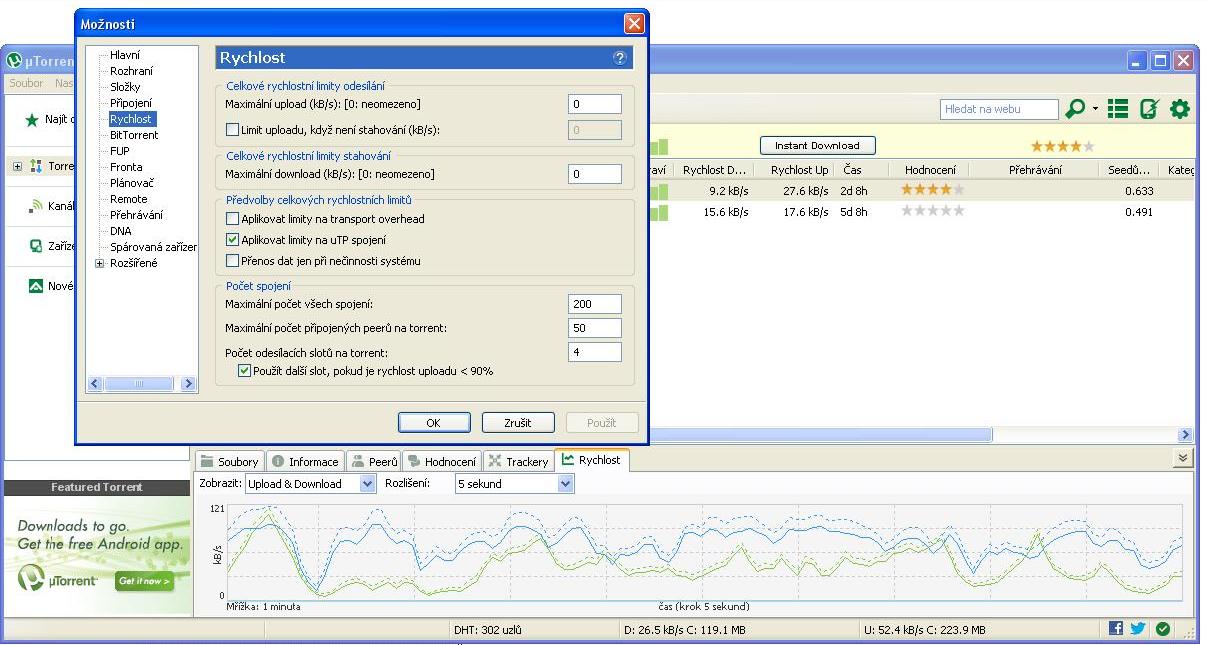Open the Trackery tab
The width and height of the screenshot is (1210, 645).
point(518,461)
